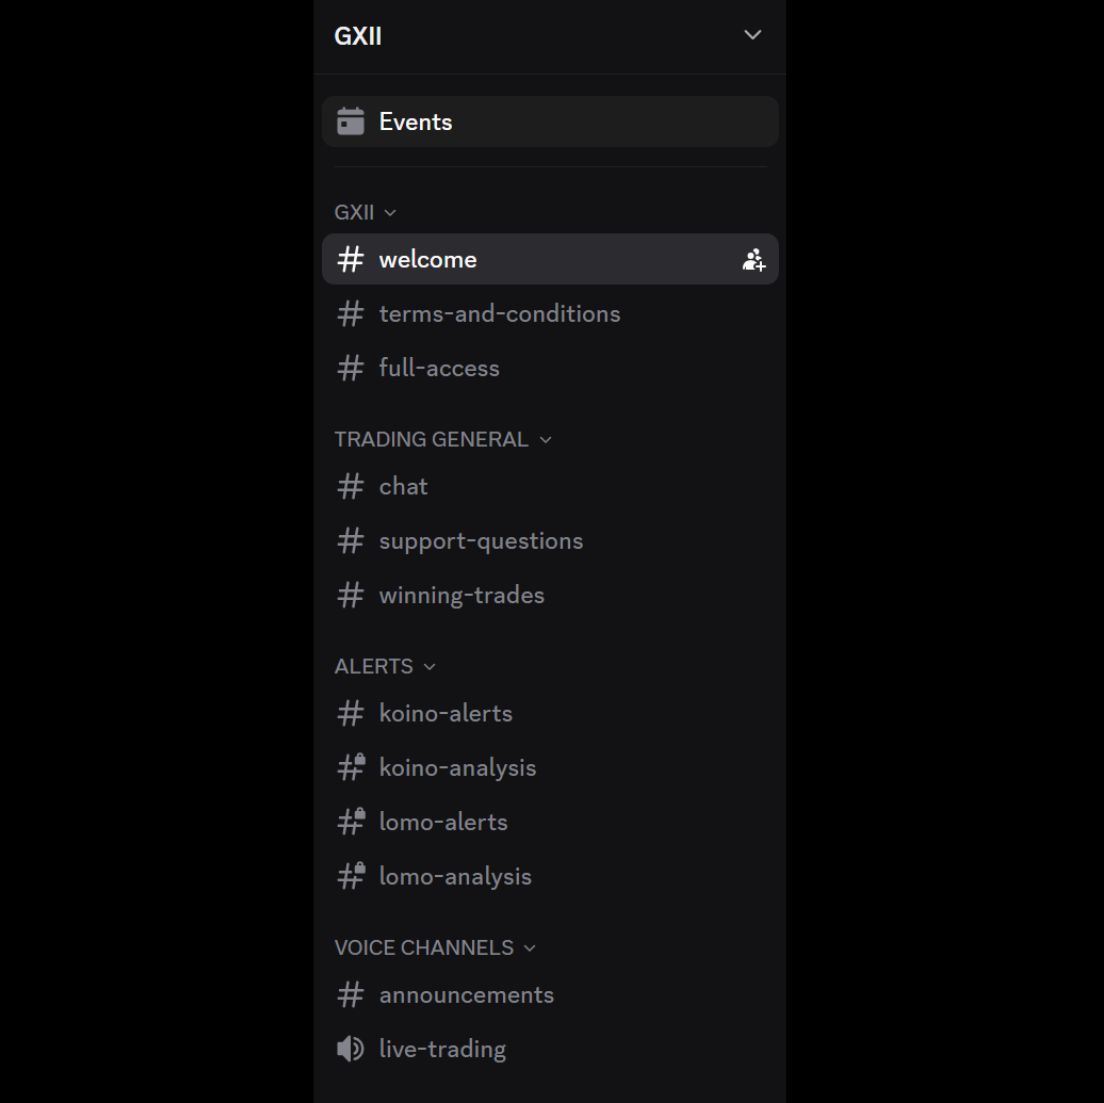Collapse the ALERTS category
This screenshot has width=1104, height=1103.
(384, 666)
